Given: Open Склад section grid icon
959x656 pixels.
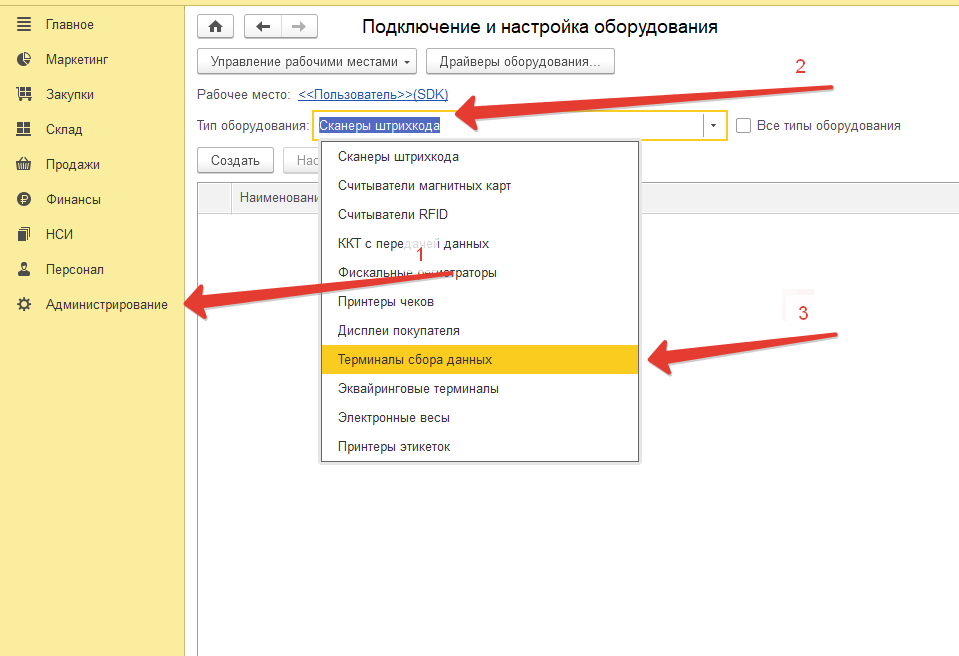Looking at the screenshot, I should 25,129.
